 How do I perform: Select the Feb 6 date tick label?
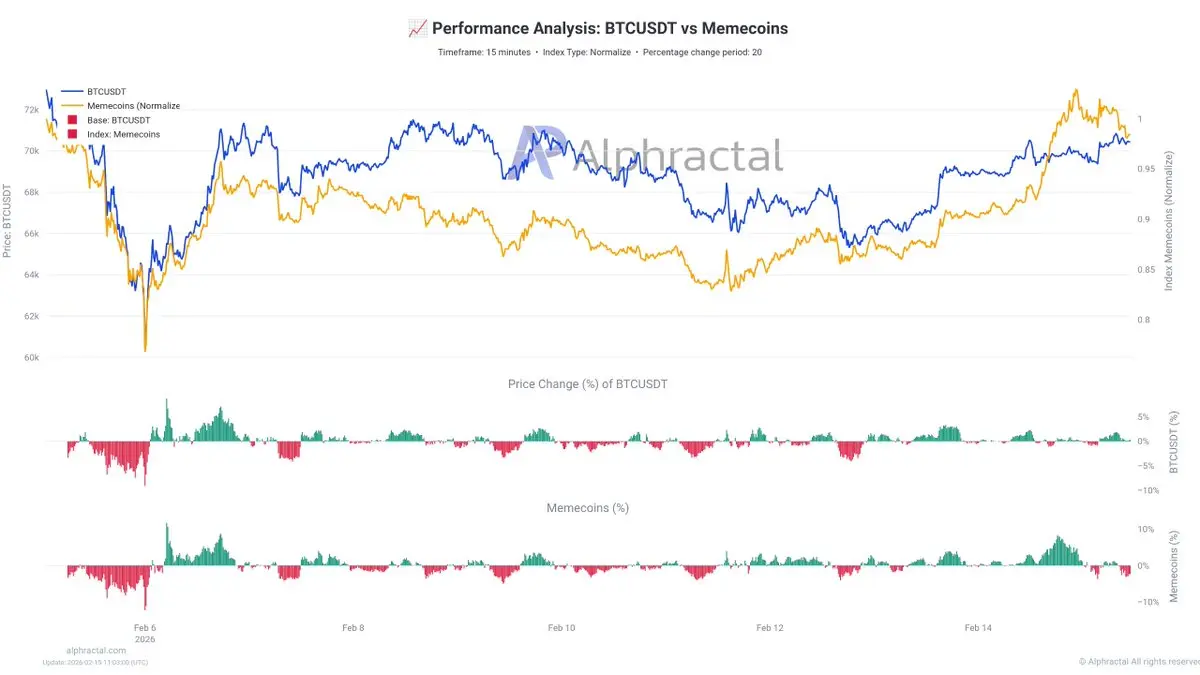click(x=145, y=628)
